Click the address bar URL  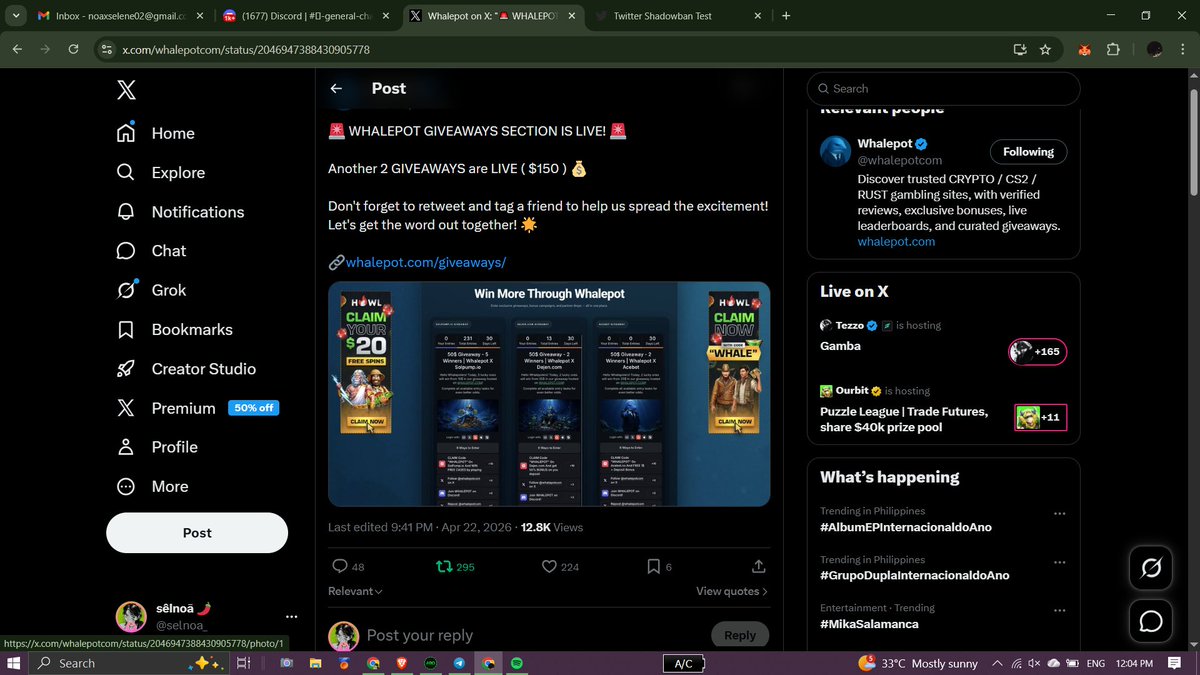click(246, 49)
